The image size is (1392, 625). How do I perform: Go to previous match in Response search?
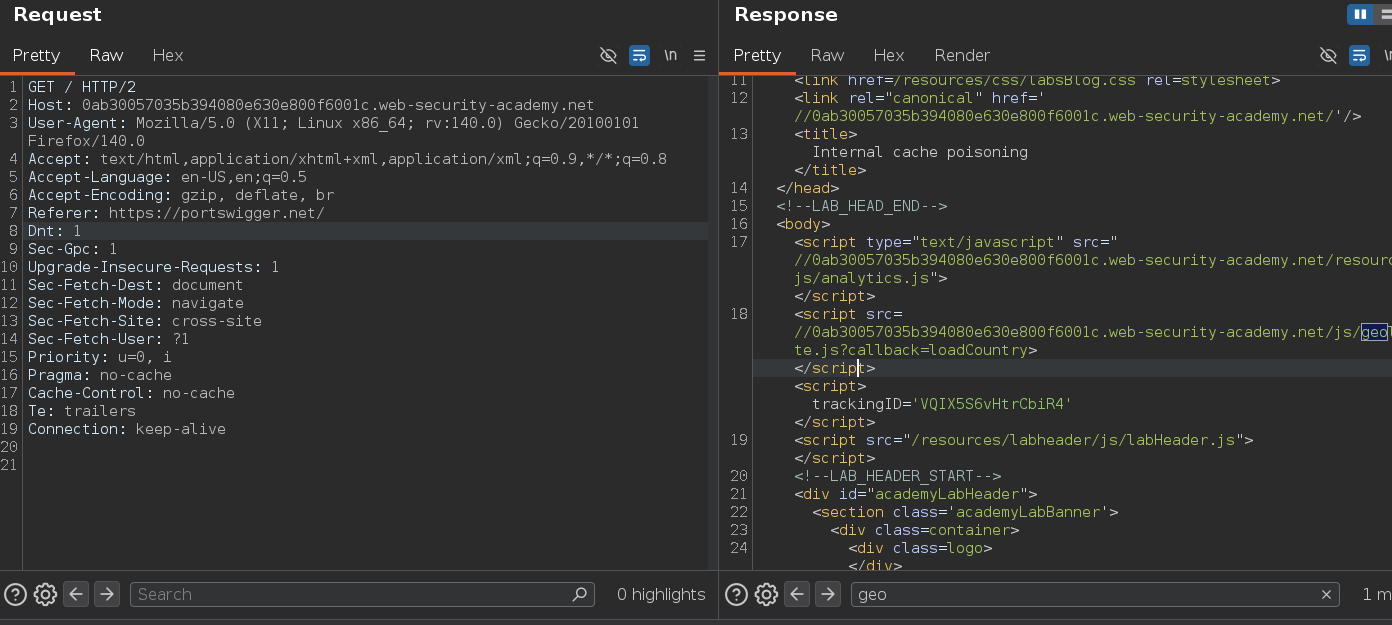click(x=797, y=594)
